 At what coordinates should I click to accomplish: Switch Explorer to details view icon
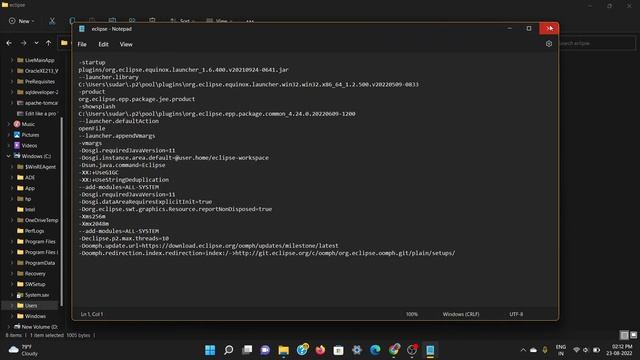click(624, 335)
